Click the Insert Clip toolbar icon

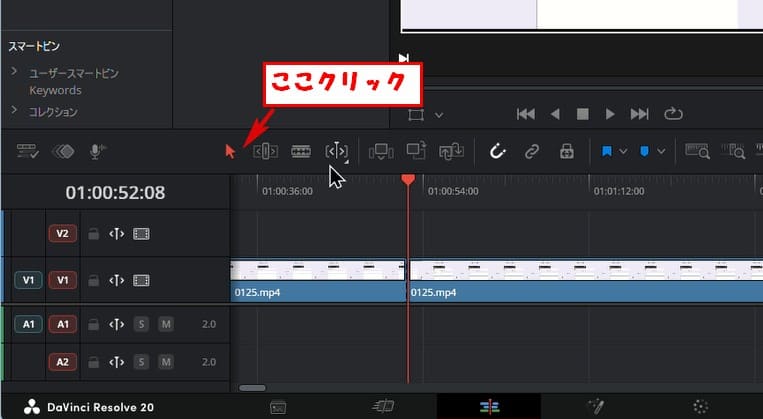(x=381, y=151)
